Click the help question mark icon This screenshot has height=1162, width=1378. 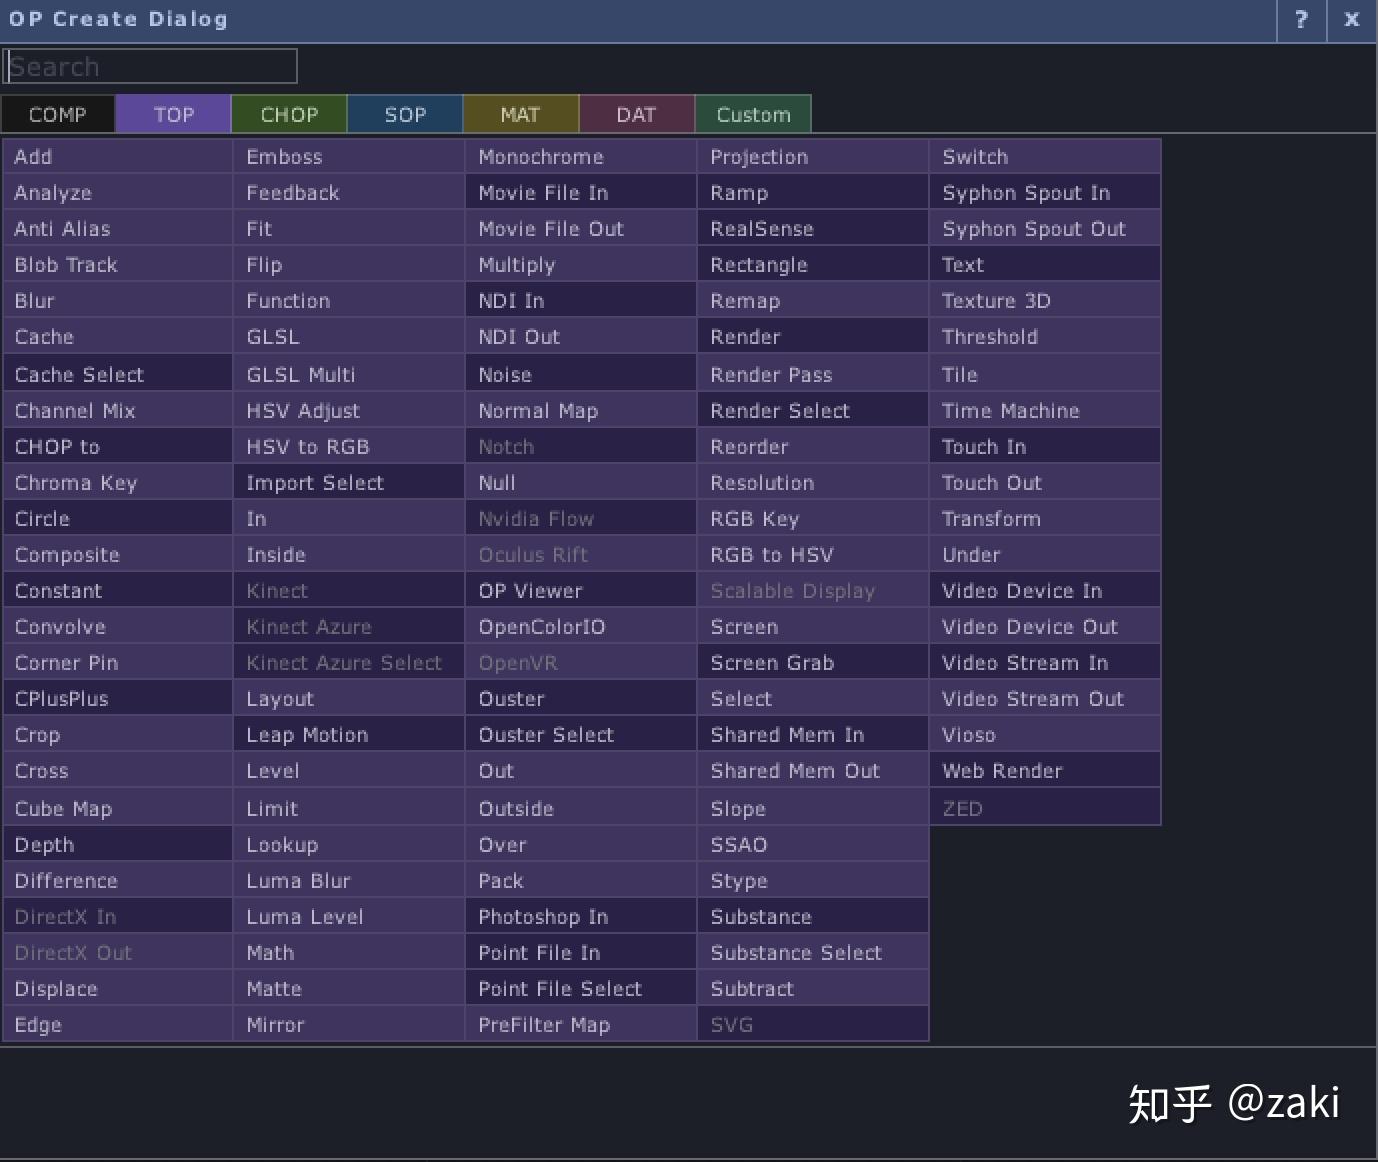[1300, 20]
